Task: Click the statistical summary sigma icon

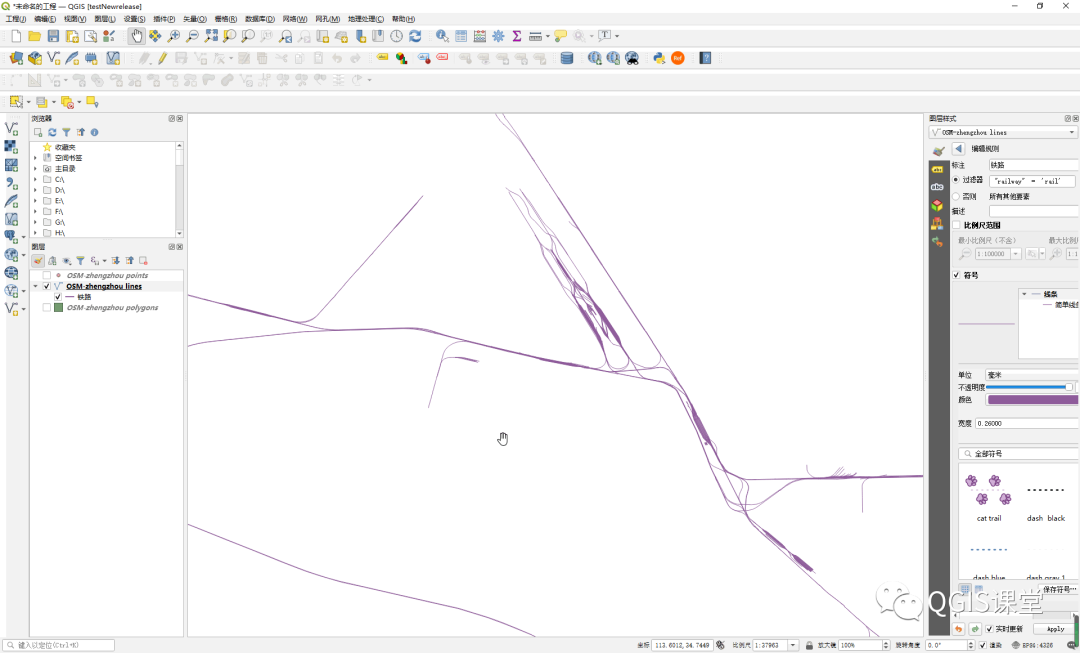Action: 517,36
